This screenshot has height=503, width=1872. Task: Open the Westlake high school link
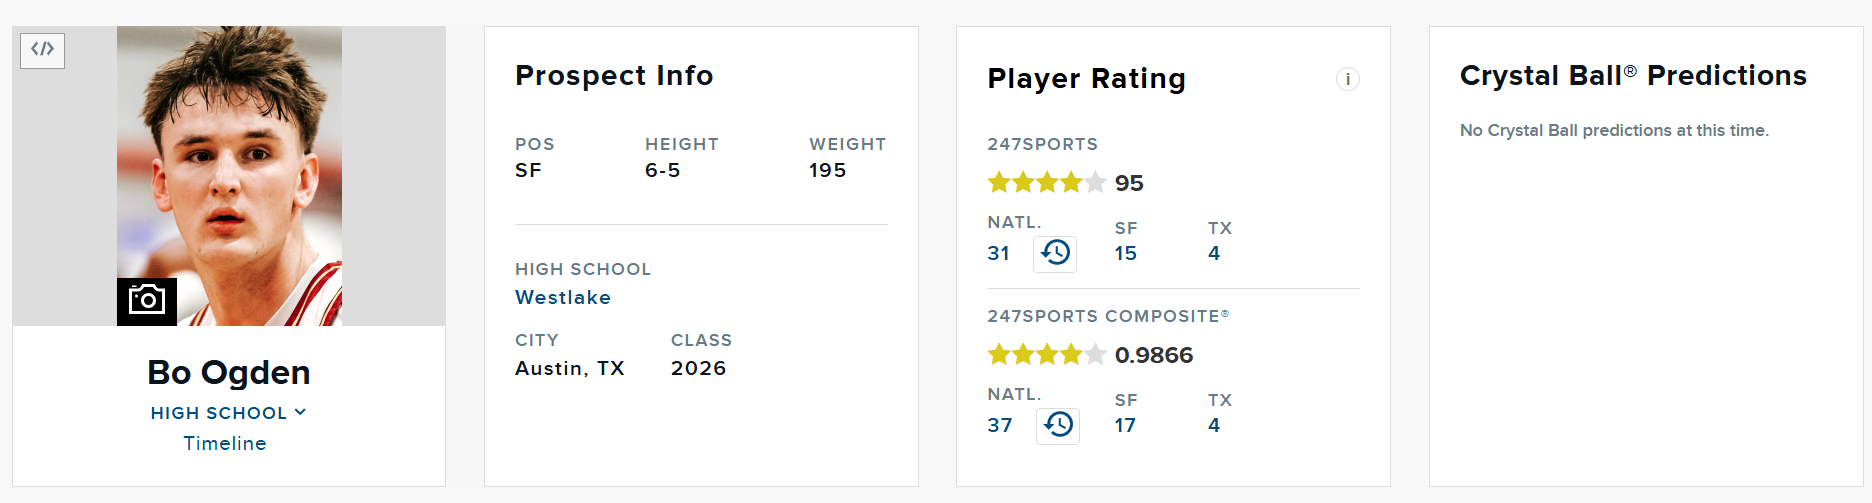[563, 297]
